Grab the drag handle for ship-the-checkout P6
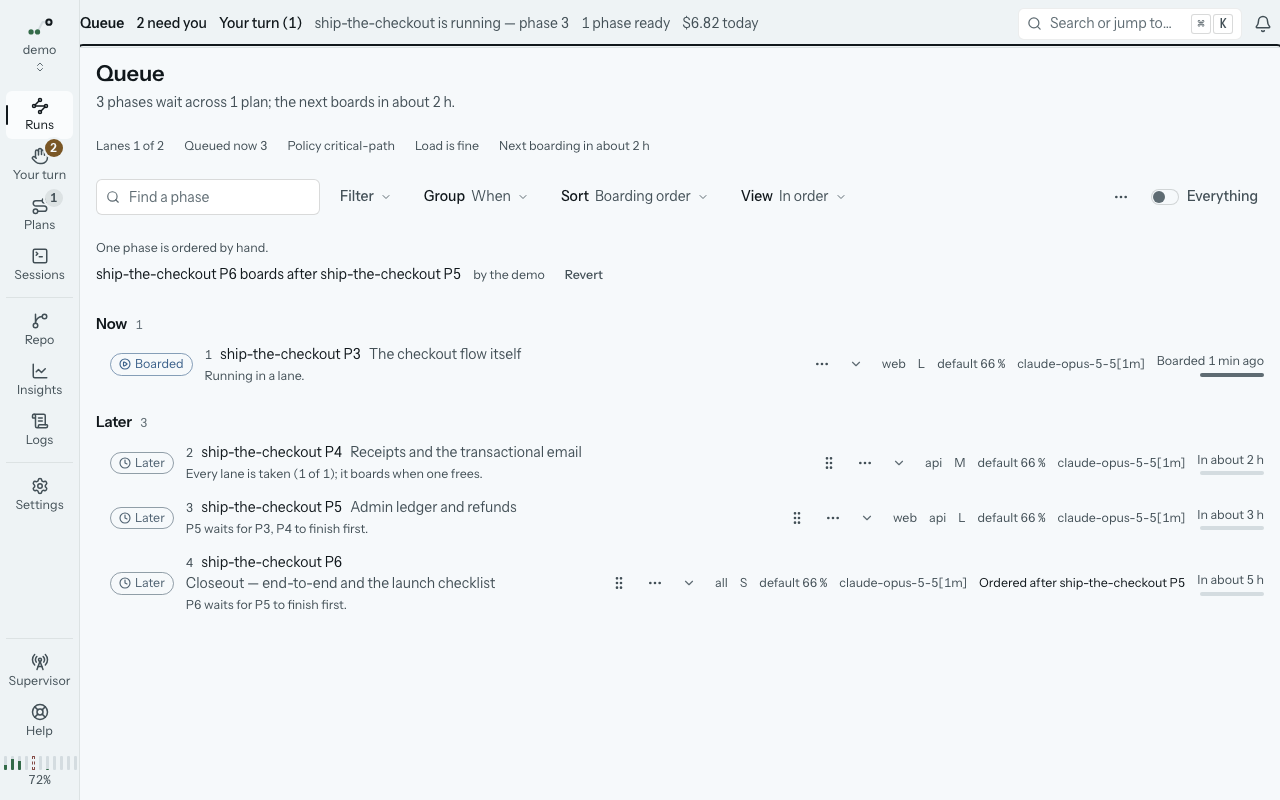The image size is (1280, 800). [x=619, y=583]
